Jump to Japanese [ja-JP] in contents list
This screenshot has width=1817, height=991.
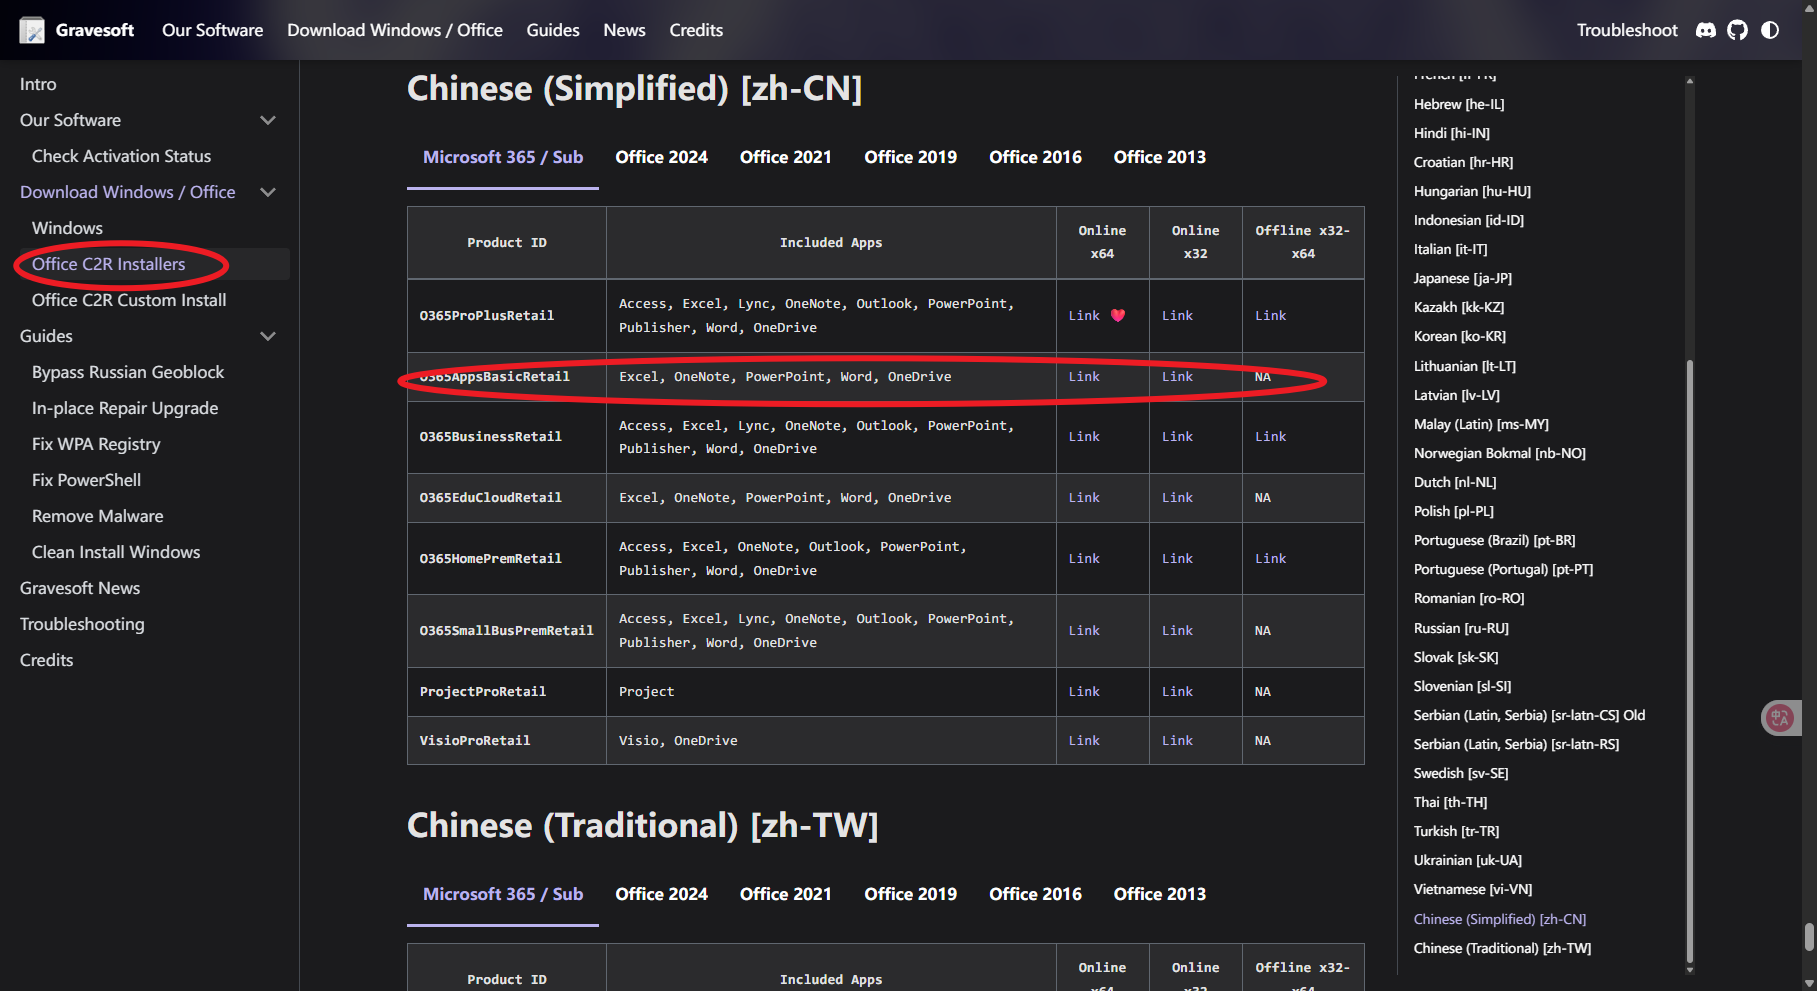coord(1462,278)
